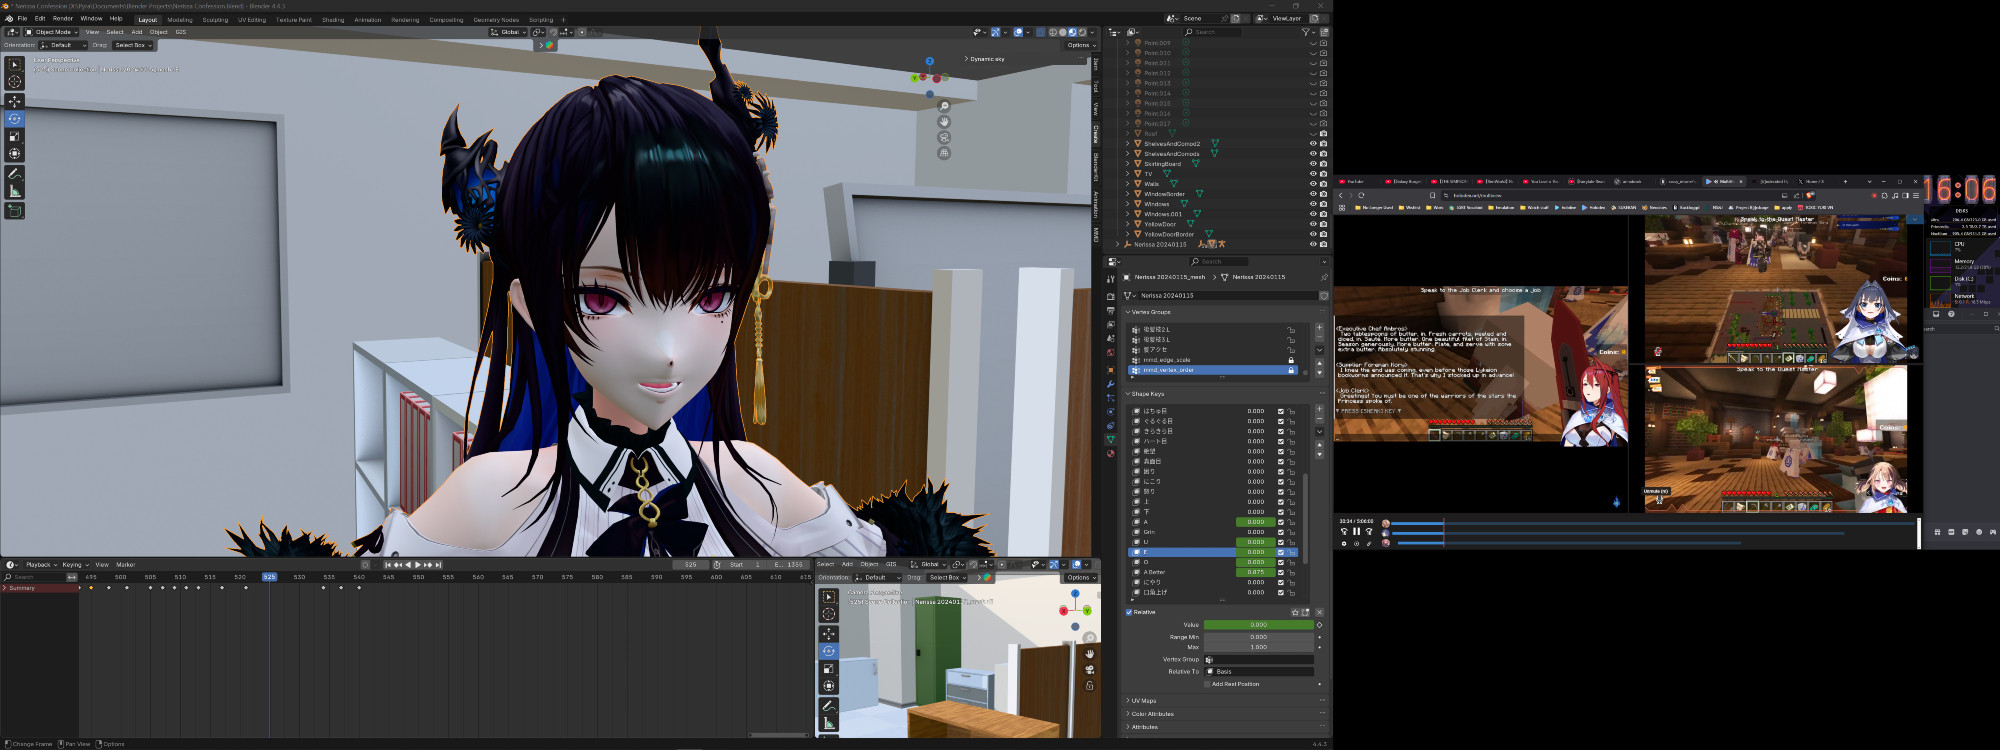Viewport: 2000px width, 750px height.
Task: Select the Transform tool in the main viewport toolbar
Action: (x=15, y=154)
